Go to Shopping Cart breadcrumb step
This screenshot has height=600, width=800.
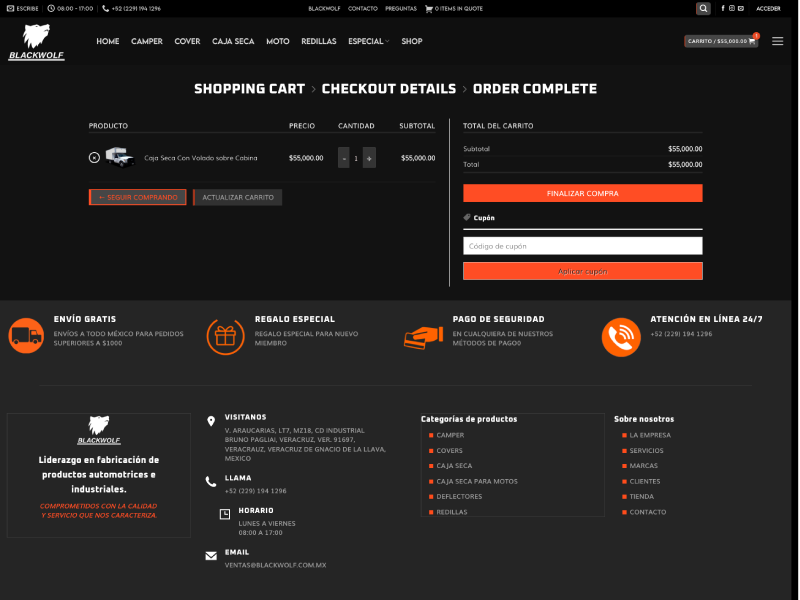(x=249, y=89)
